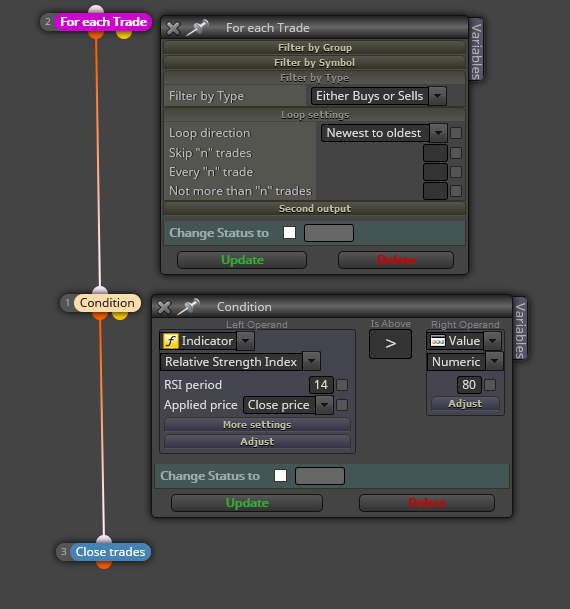The width and height of the screenshot is (570, 609).
Task: Toggle Filter by Type variable checkbox
Action: [x=455, y=96]
